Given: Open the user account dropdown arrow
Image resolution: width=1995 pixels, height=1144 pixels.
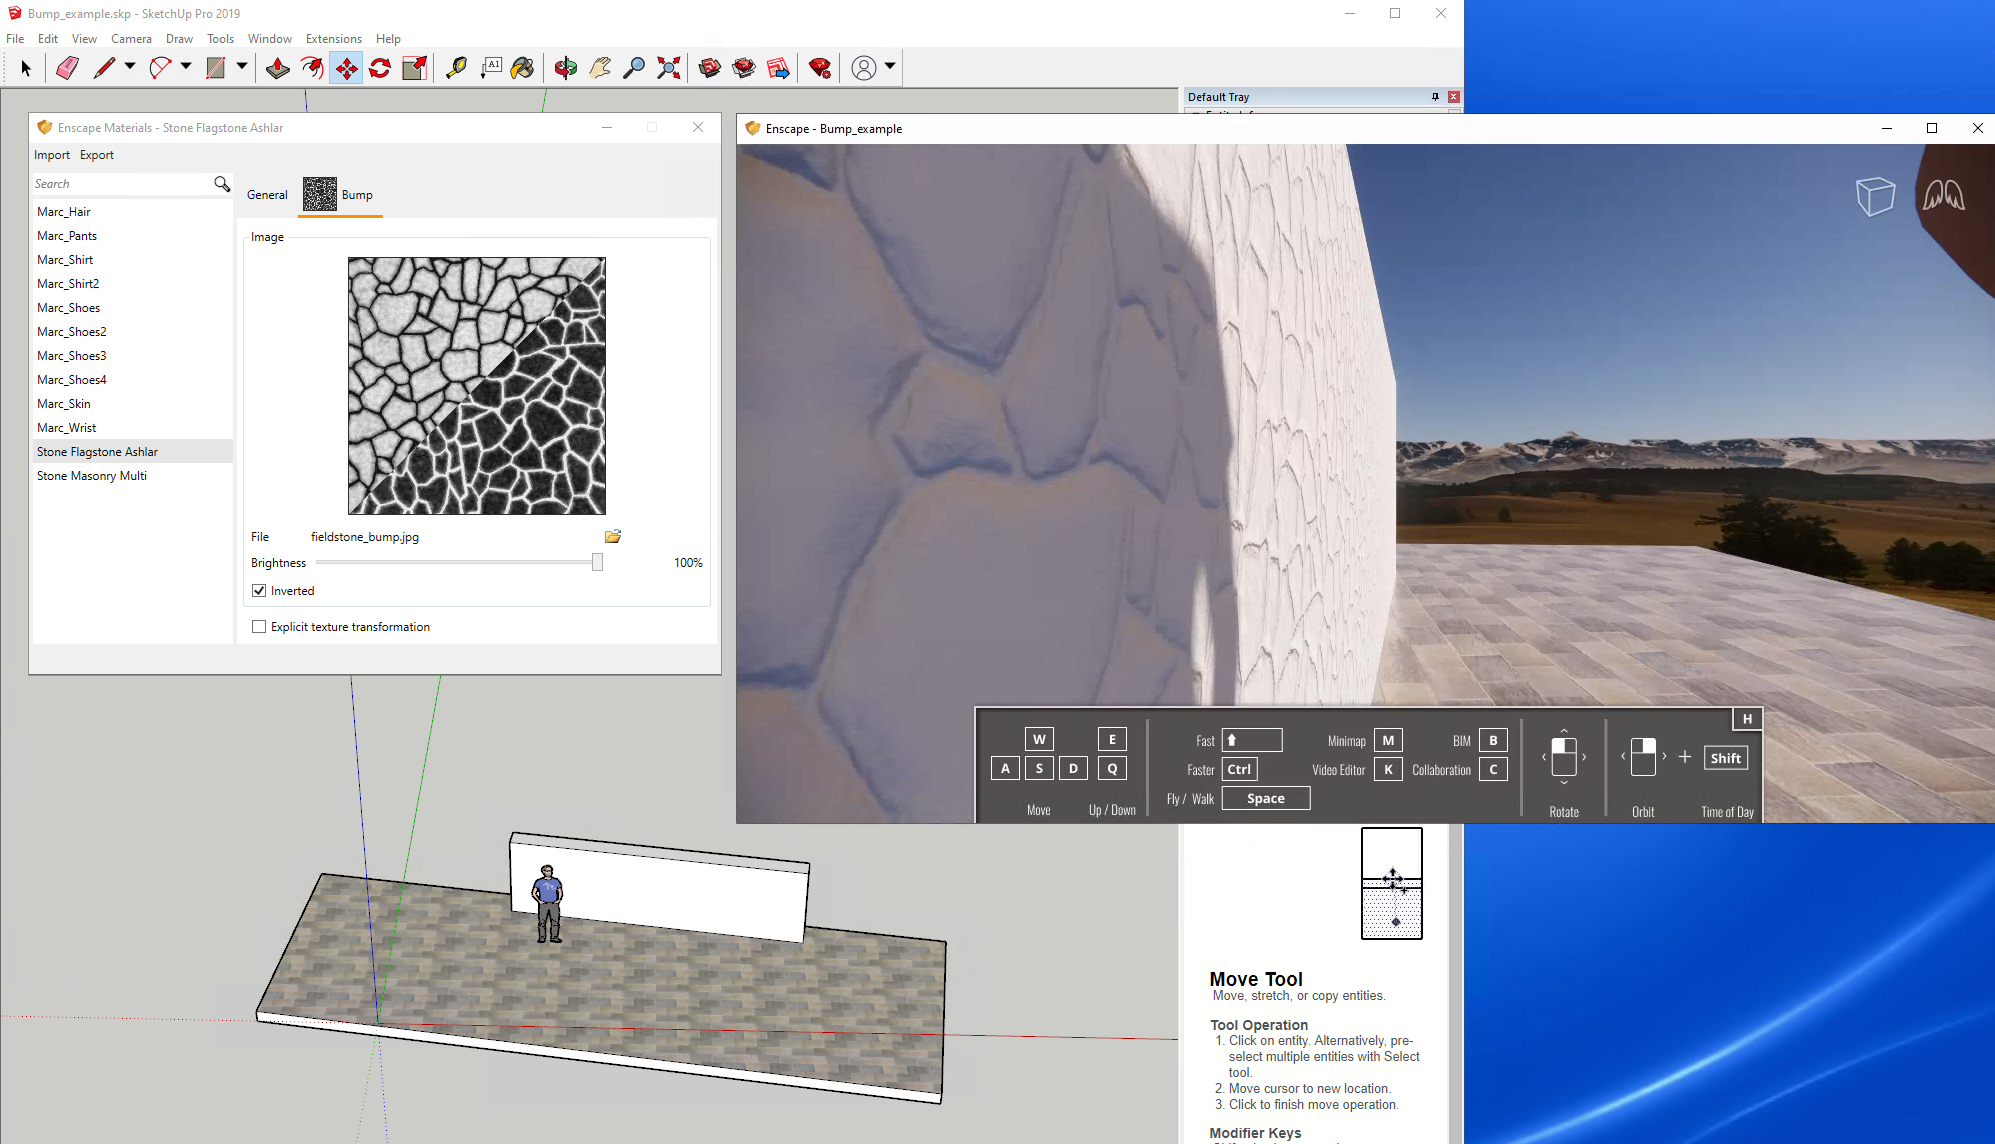Looking at the screenshot, I should [890, 67].
